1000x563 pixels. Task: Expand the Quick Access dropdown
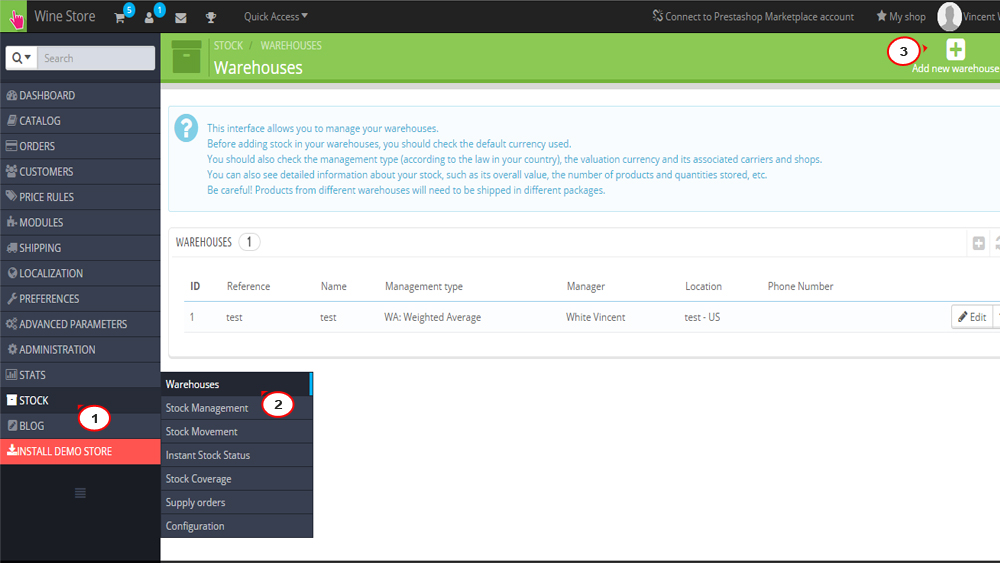[x=276, y=17]
